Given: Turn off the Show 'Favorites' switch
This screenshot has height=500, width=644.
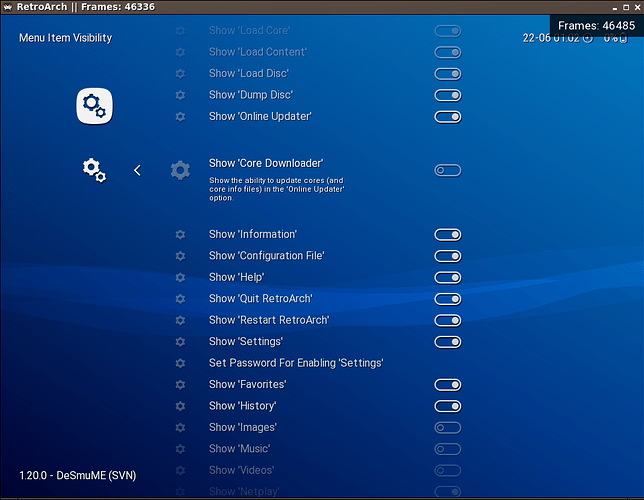Looking at the screenshot, I should (448, 385).
